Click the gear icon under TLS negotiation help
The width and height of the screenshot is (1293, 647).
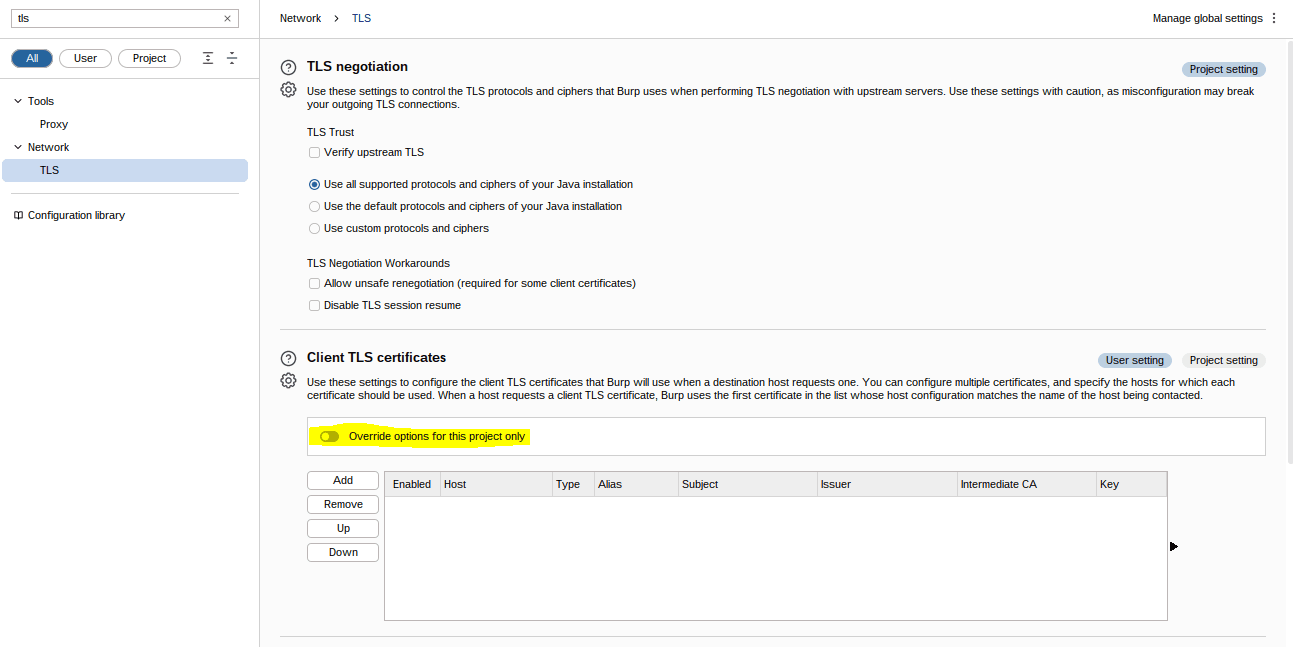[x=288, y=90]
